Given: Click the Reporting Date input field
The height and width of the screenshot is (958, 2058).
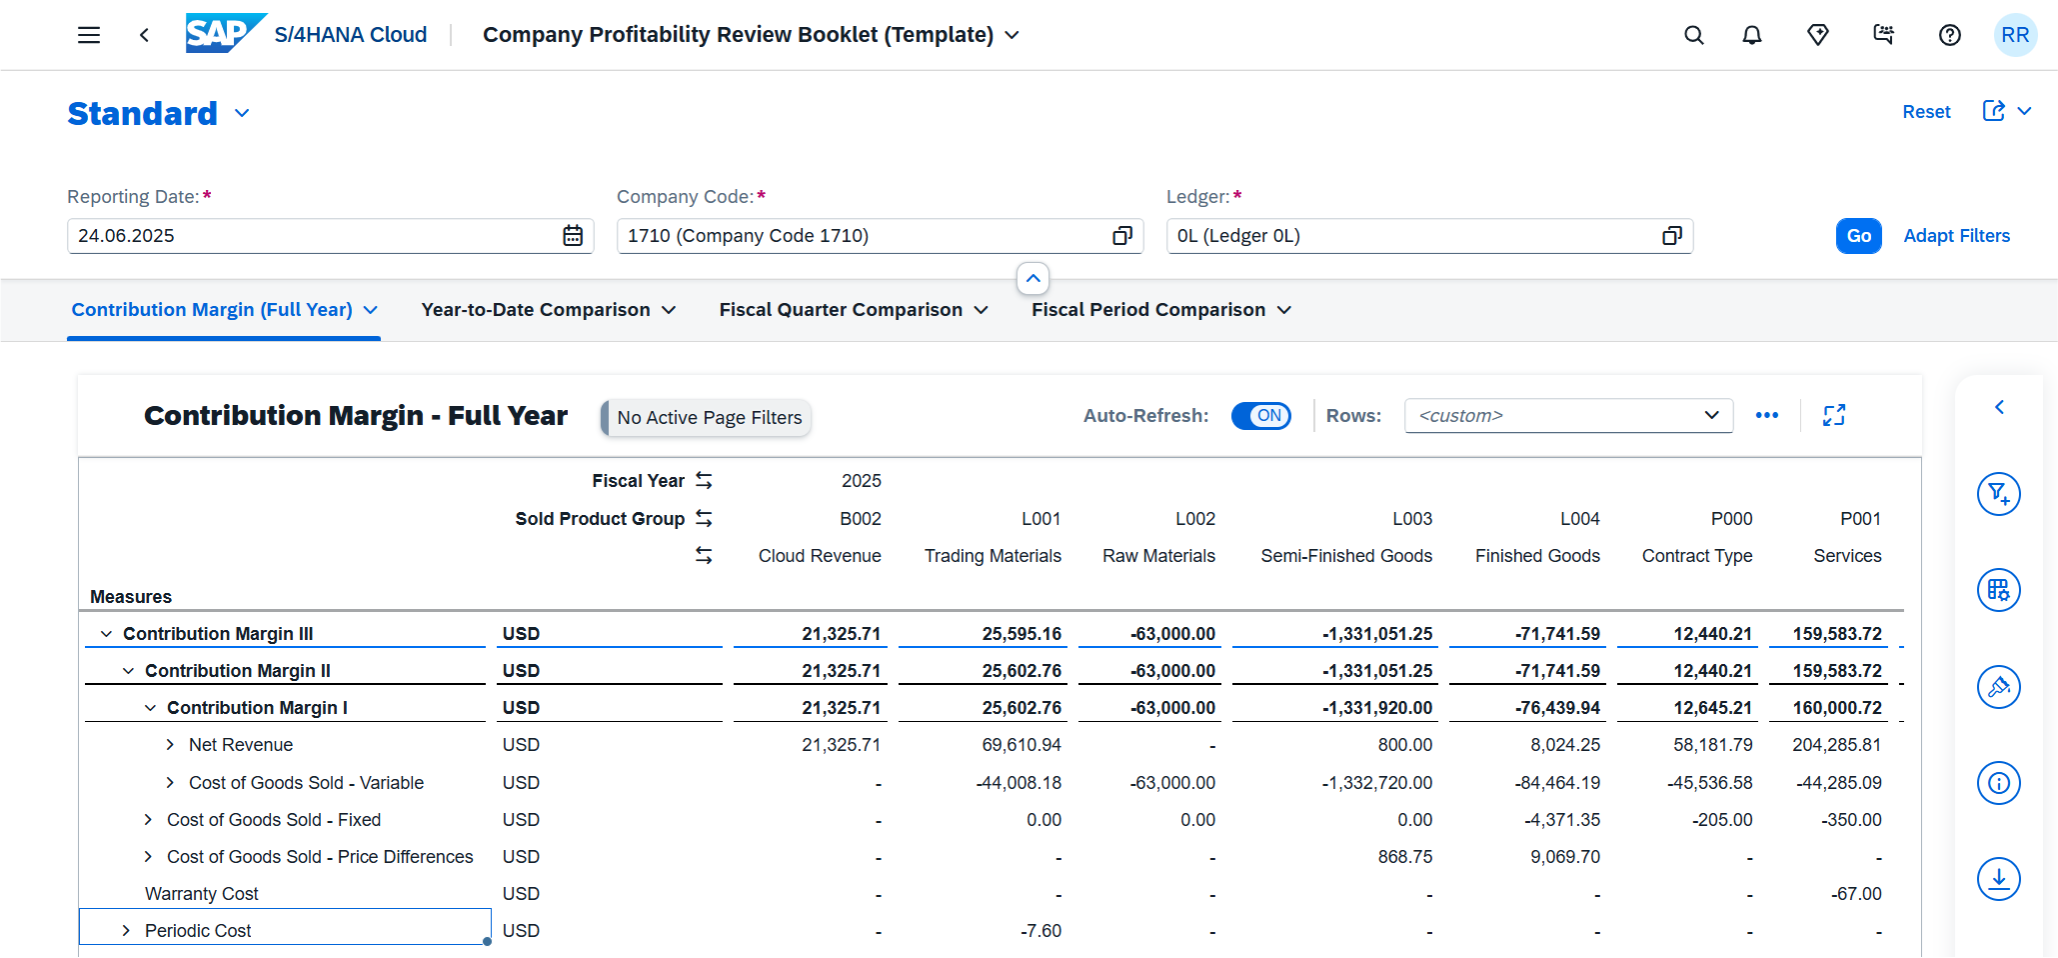Looking at the screenshot, I should point(330,236).
